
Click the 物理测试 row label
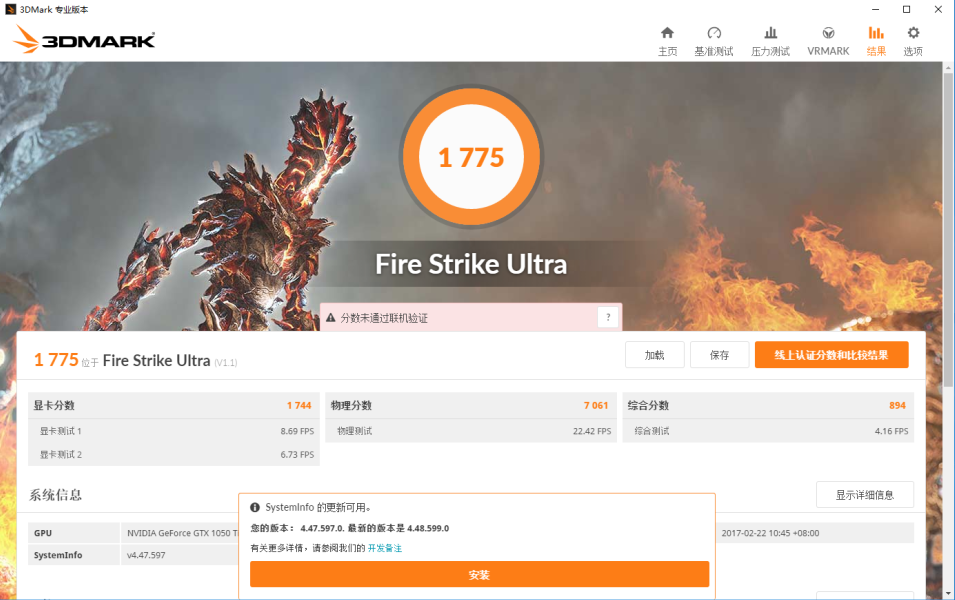click(354, 431)
